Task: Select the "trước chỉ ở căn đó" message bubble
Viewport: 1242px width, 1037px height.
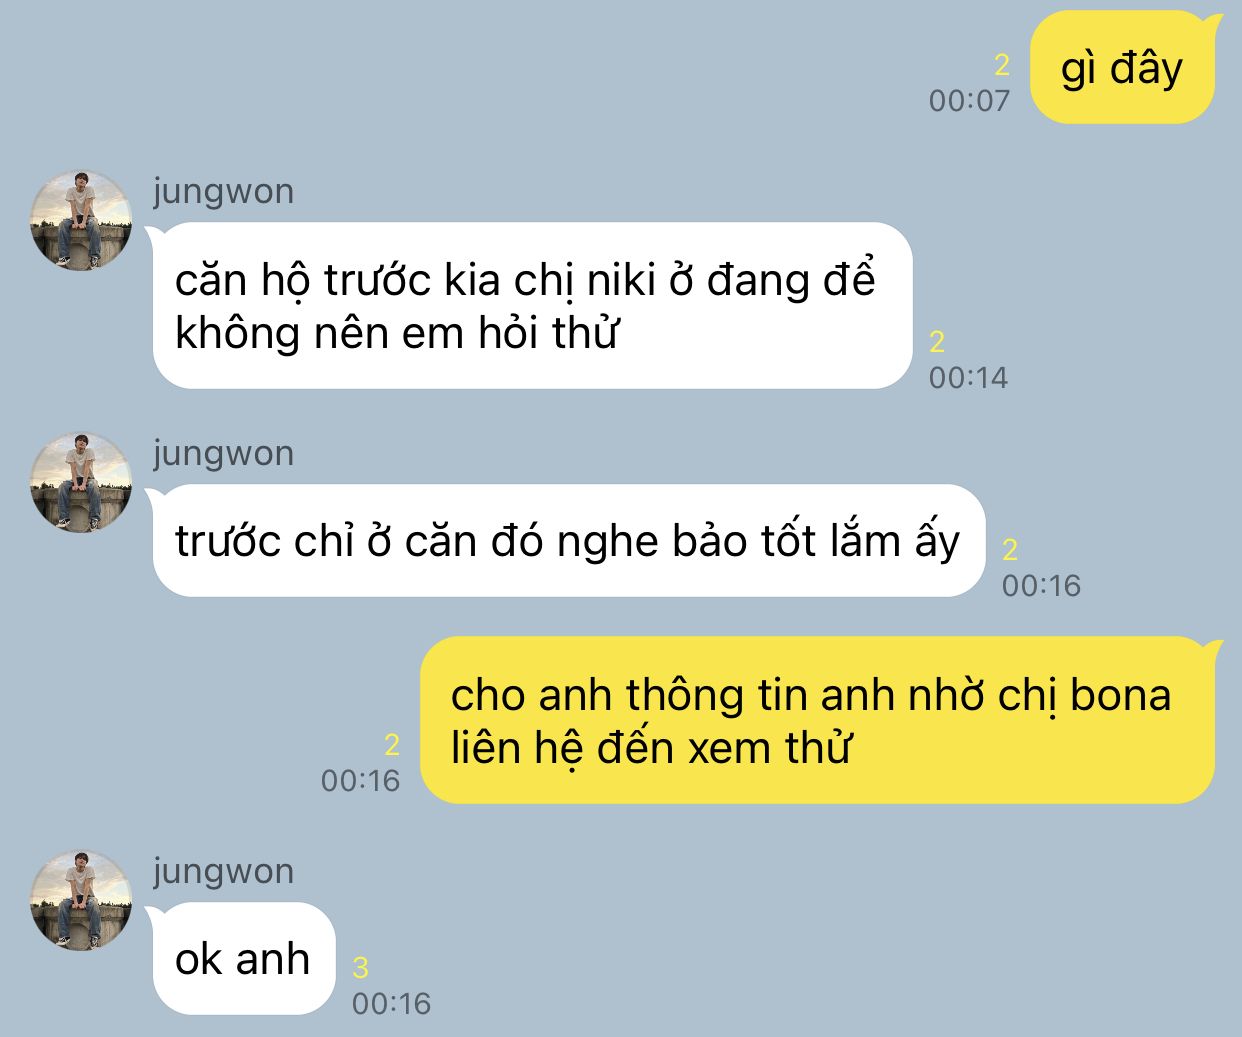Action: click(568, 541)
